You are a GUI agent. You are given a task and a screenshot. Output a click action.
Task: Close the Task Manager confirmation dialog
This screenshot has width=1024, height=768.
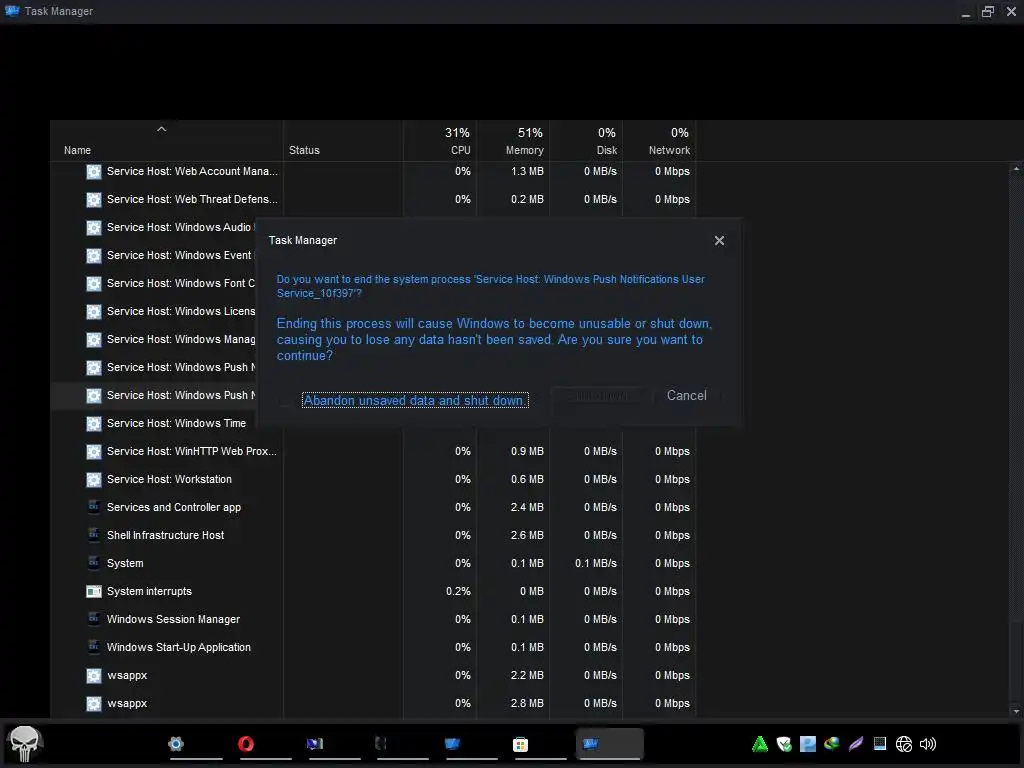pyautogui.click(x=719, y=241)
